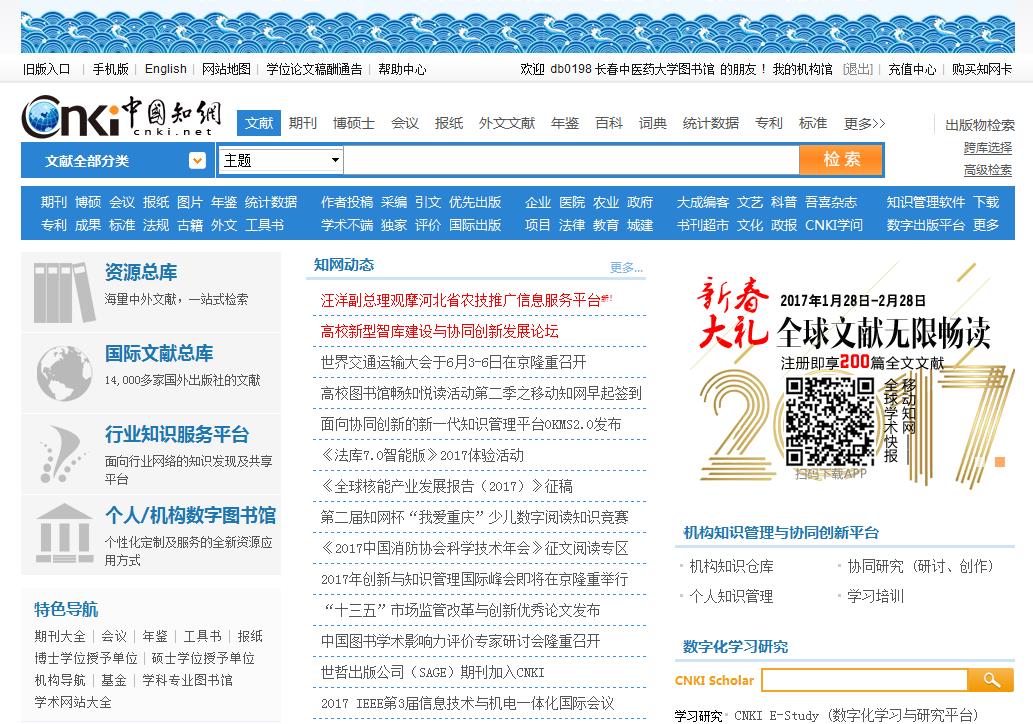The image size is (1033, 724).
Task: Click 作者投稿 in blue nav bar
Action: tap(347, 202)
